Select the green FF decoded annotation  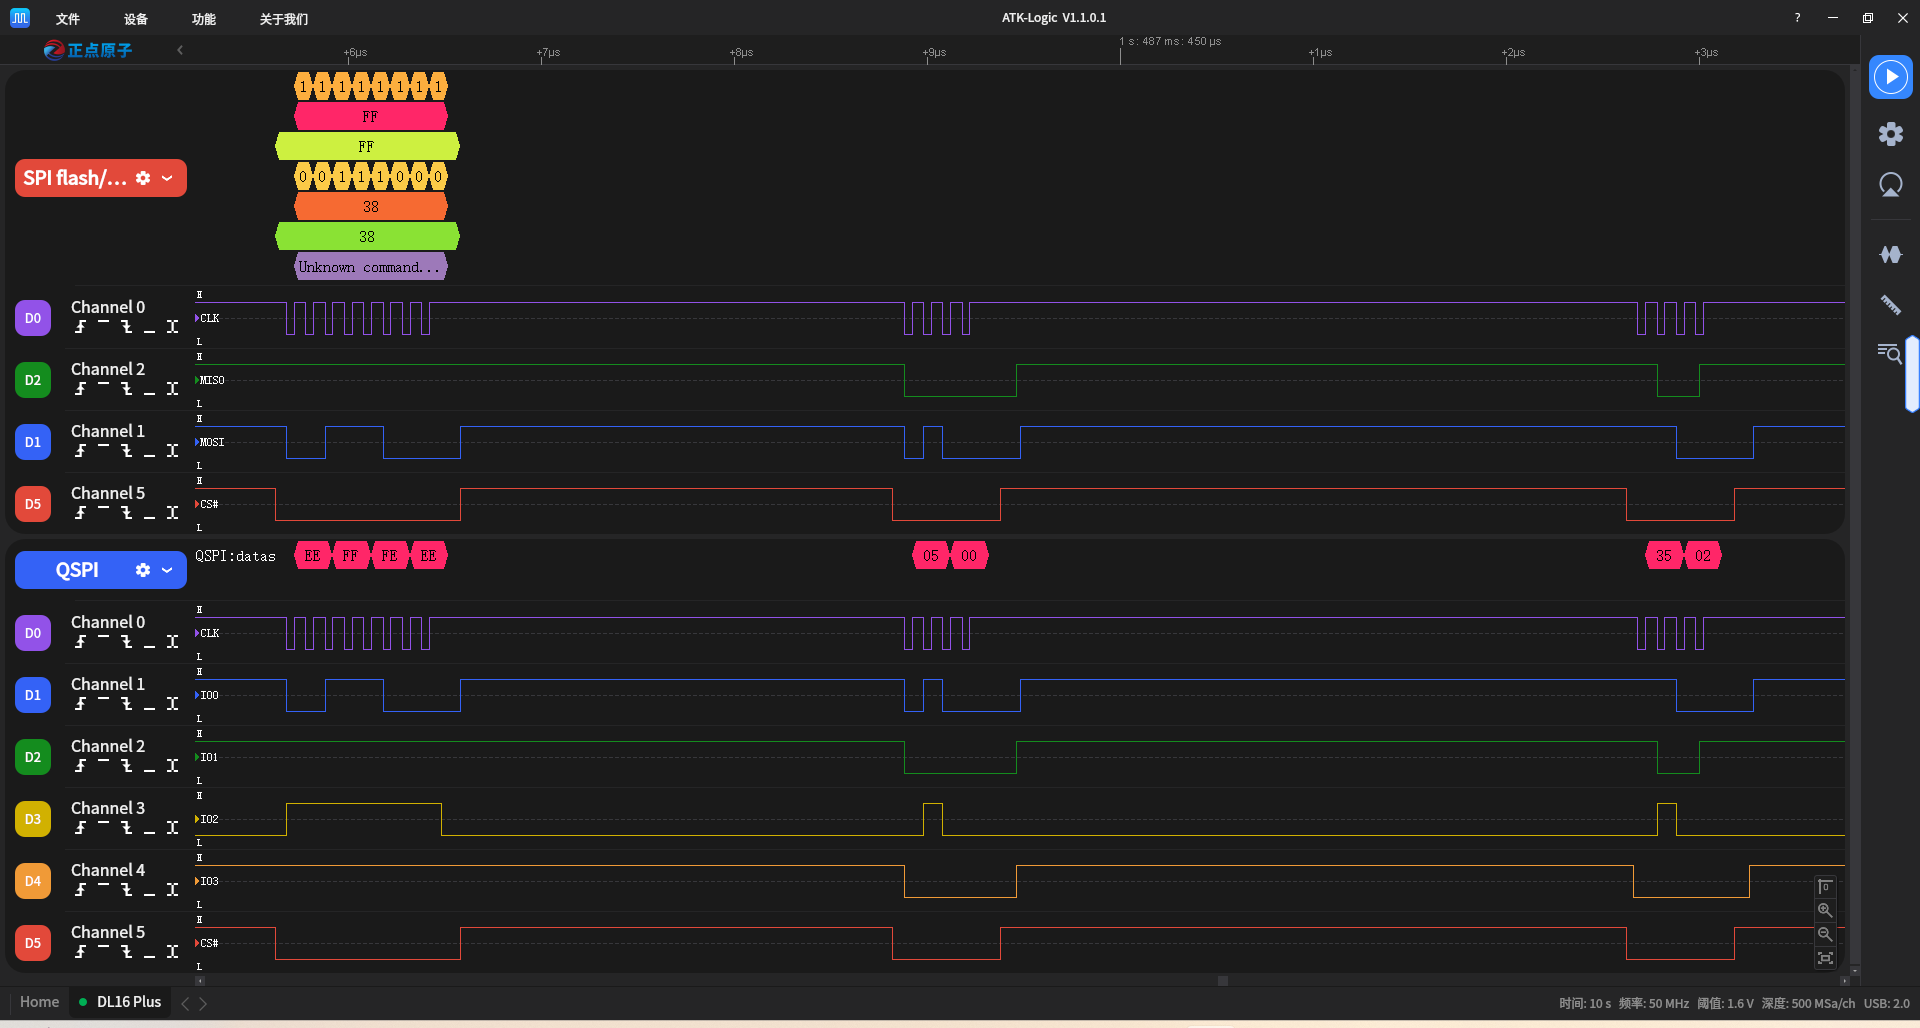(x=367, y=147)
